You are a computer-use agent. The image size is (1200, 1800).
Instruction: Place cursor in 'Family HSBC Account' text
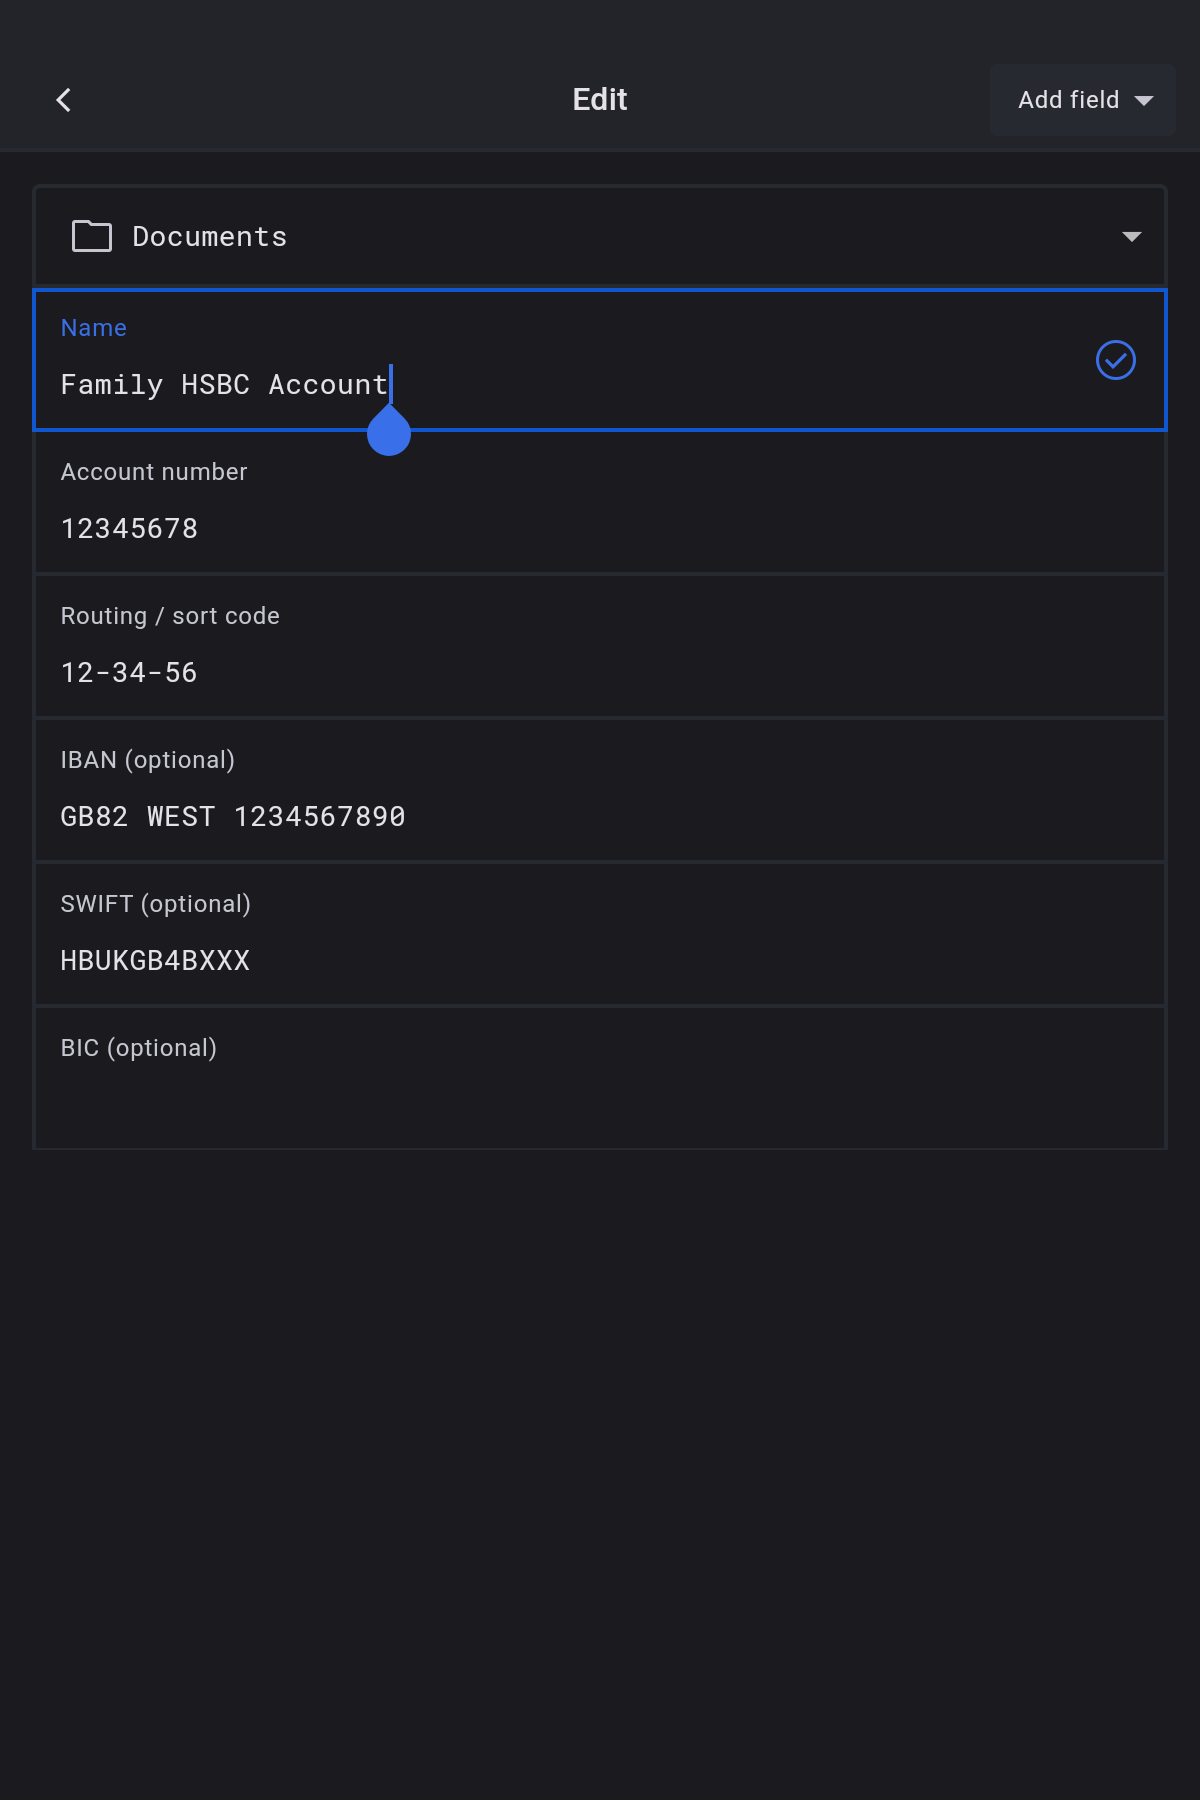(x=223, y=385)
